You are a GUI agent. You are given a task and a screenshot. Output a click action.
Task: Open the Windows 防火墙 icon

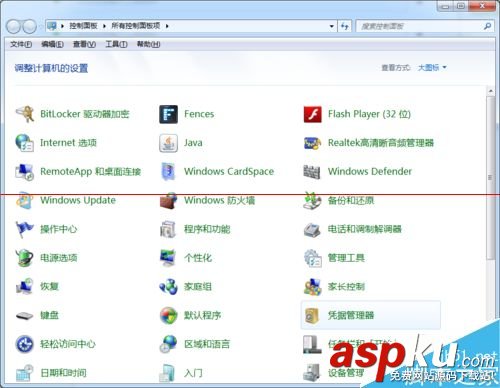tap(169, 200)
